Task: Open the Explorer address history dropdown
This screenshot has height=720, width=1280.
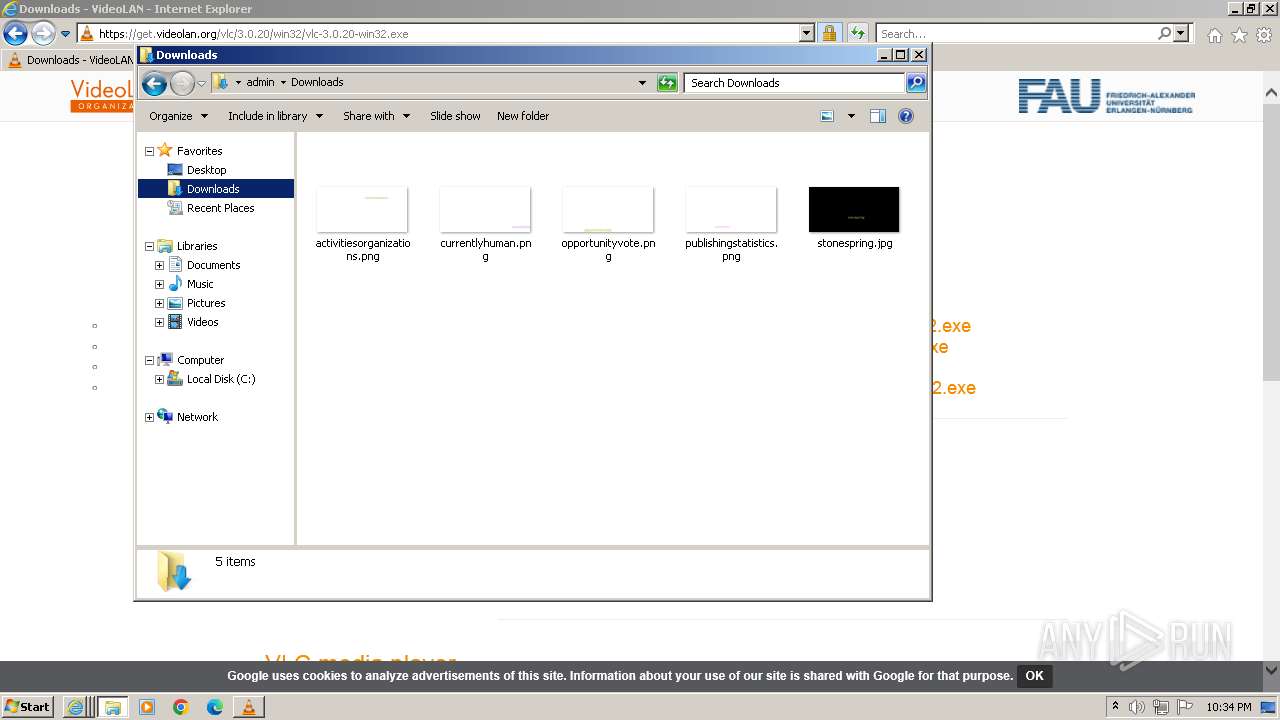Action: [642, 83]
